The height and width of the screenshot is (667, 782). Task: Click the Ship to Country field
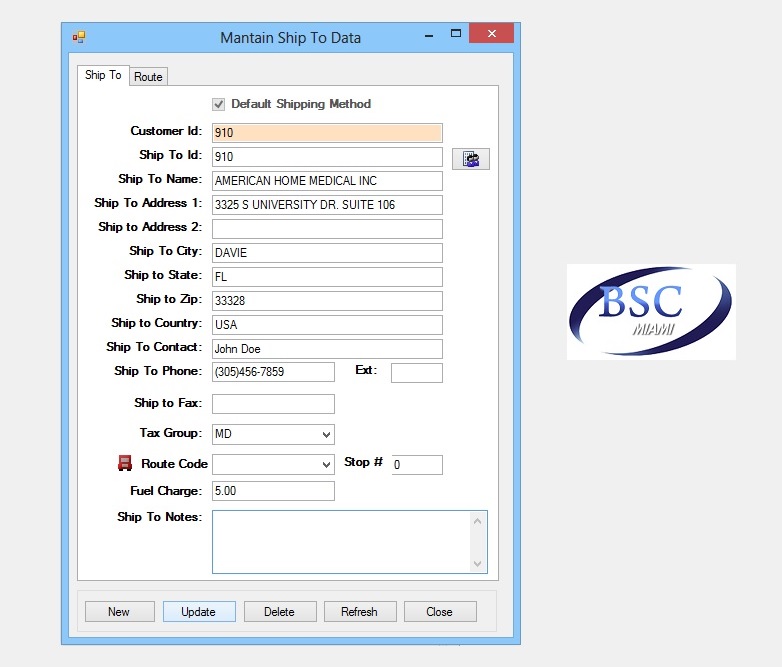click(x=327, y=324)
